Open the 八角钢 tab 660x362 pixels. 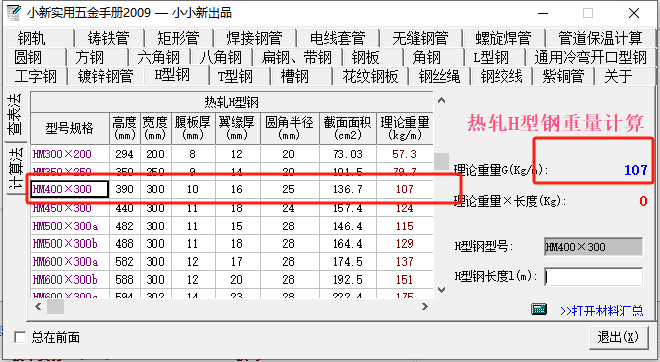coord(221,57)
